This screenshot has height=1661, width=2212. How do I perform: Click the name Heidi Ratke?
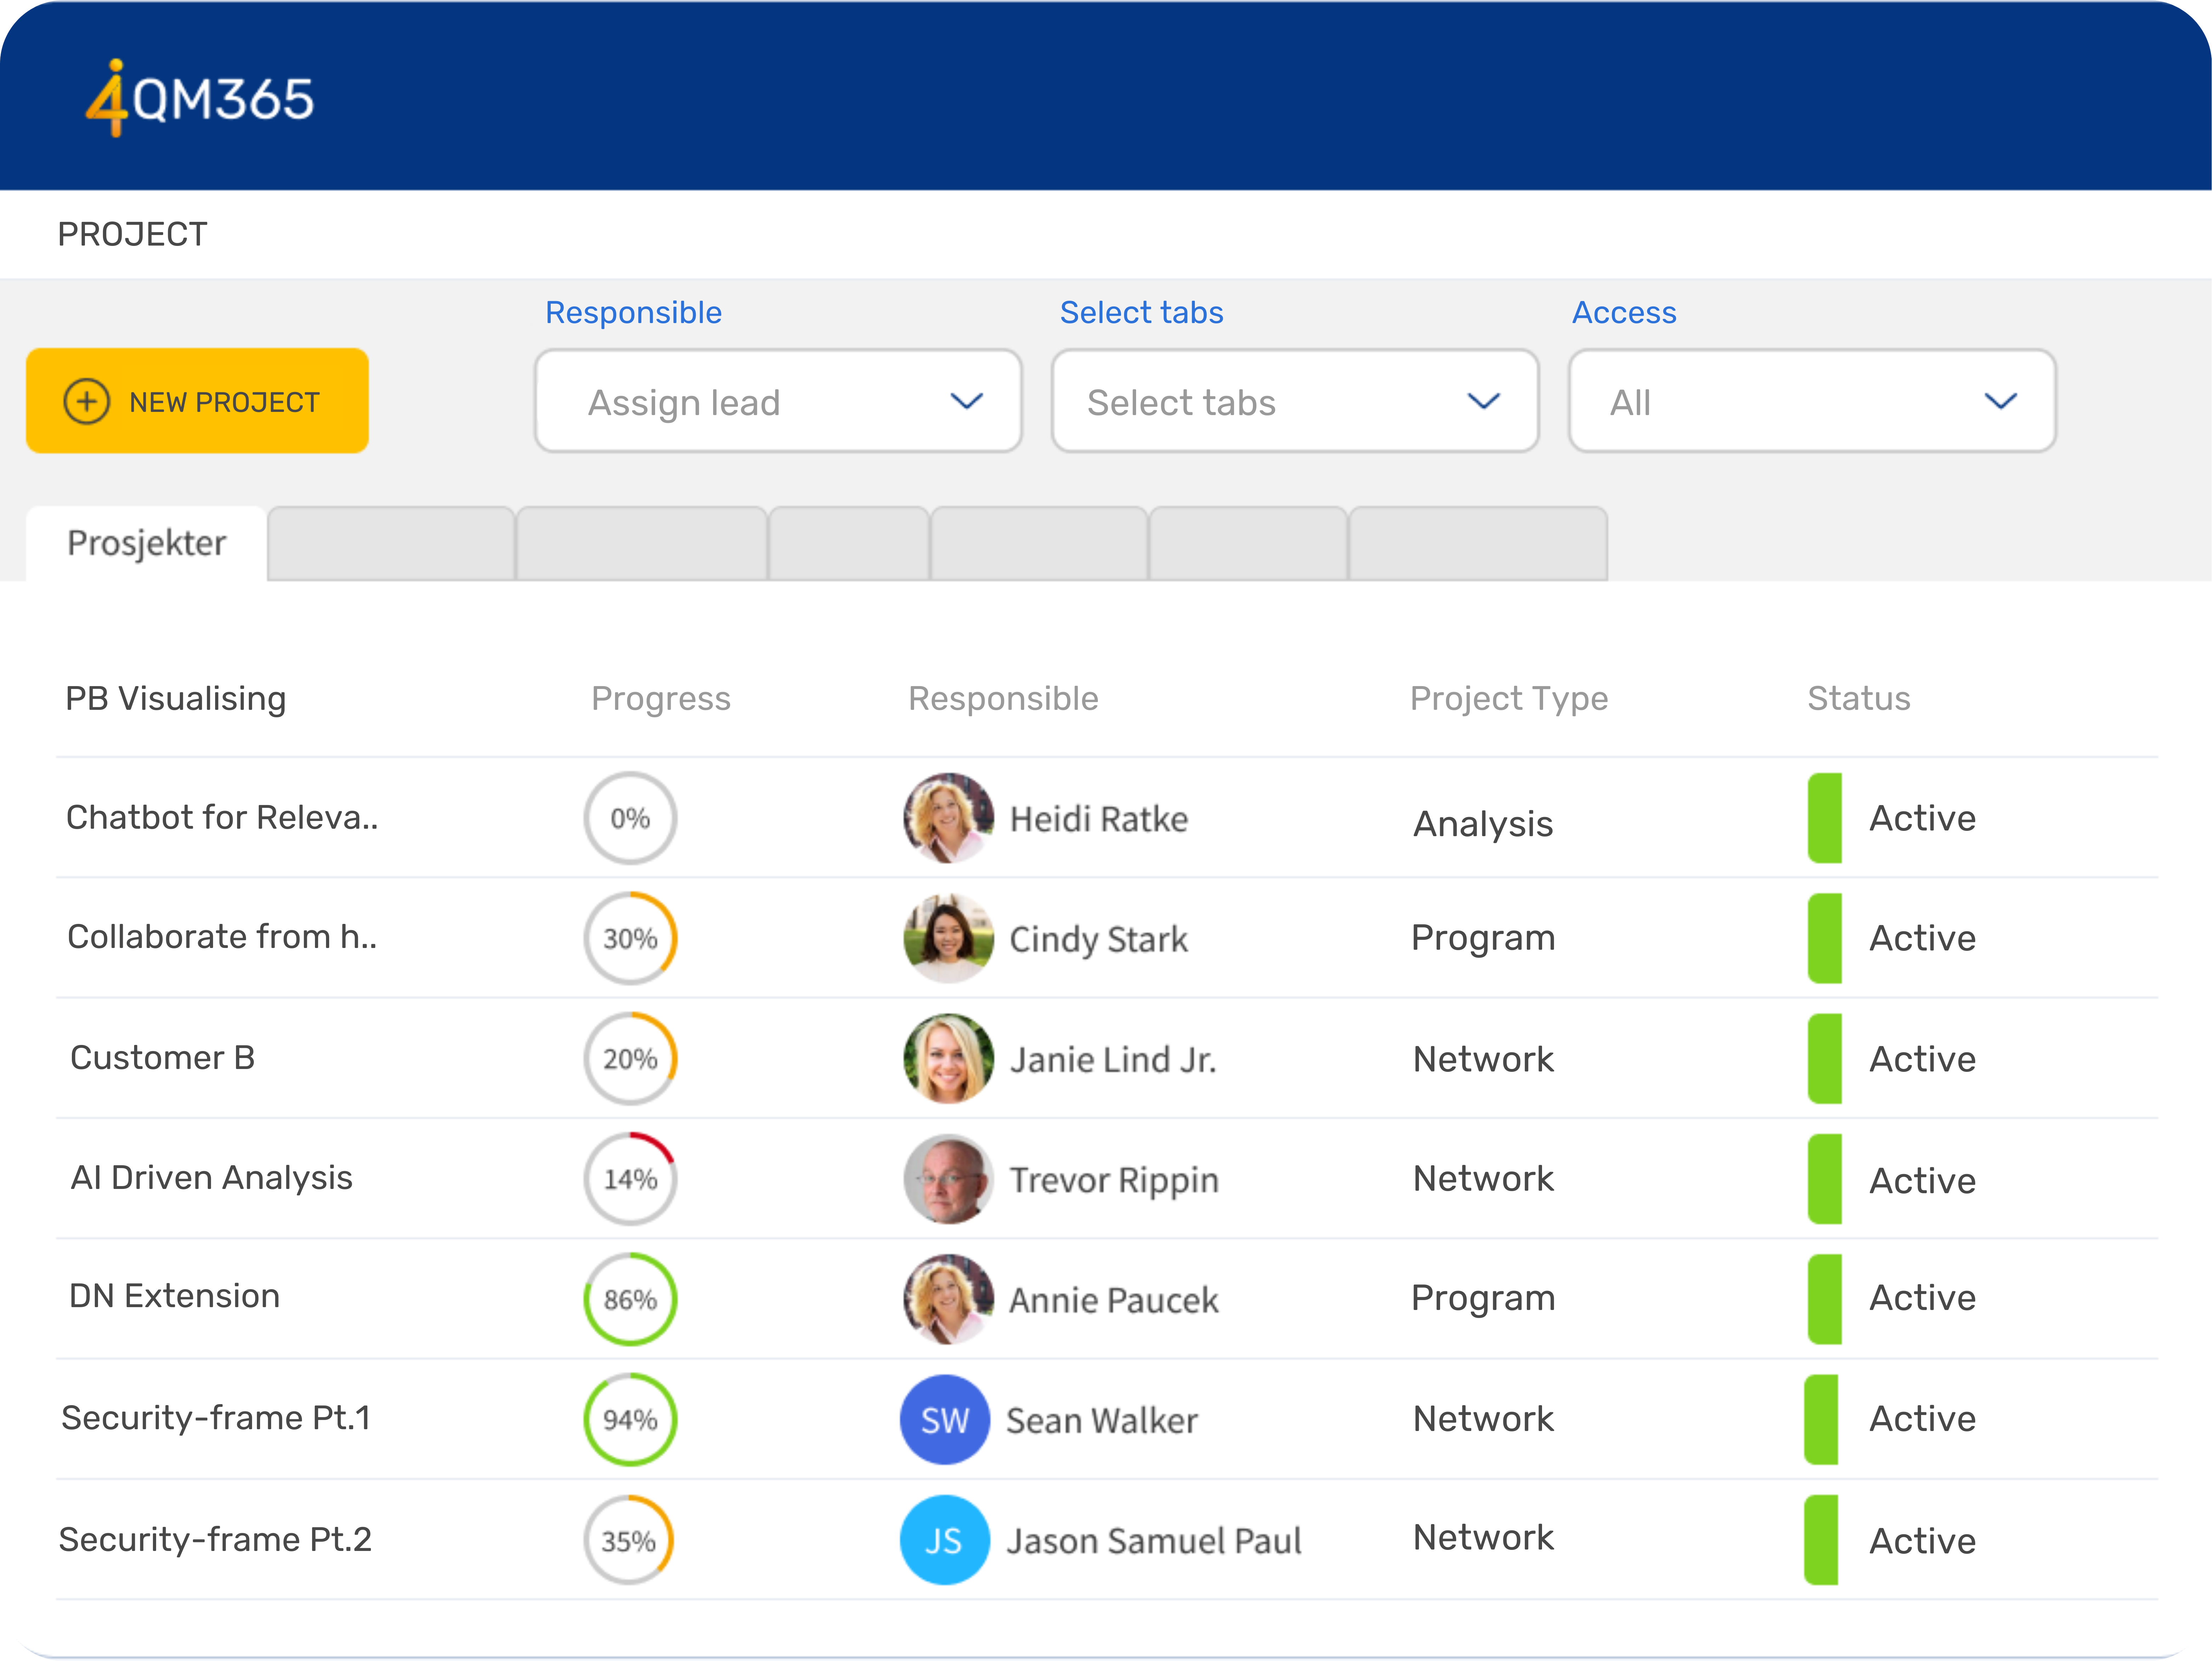tap(1099, 819)
